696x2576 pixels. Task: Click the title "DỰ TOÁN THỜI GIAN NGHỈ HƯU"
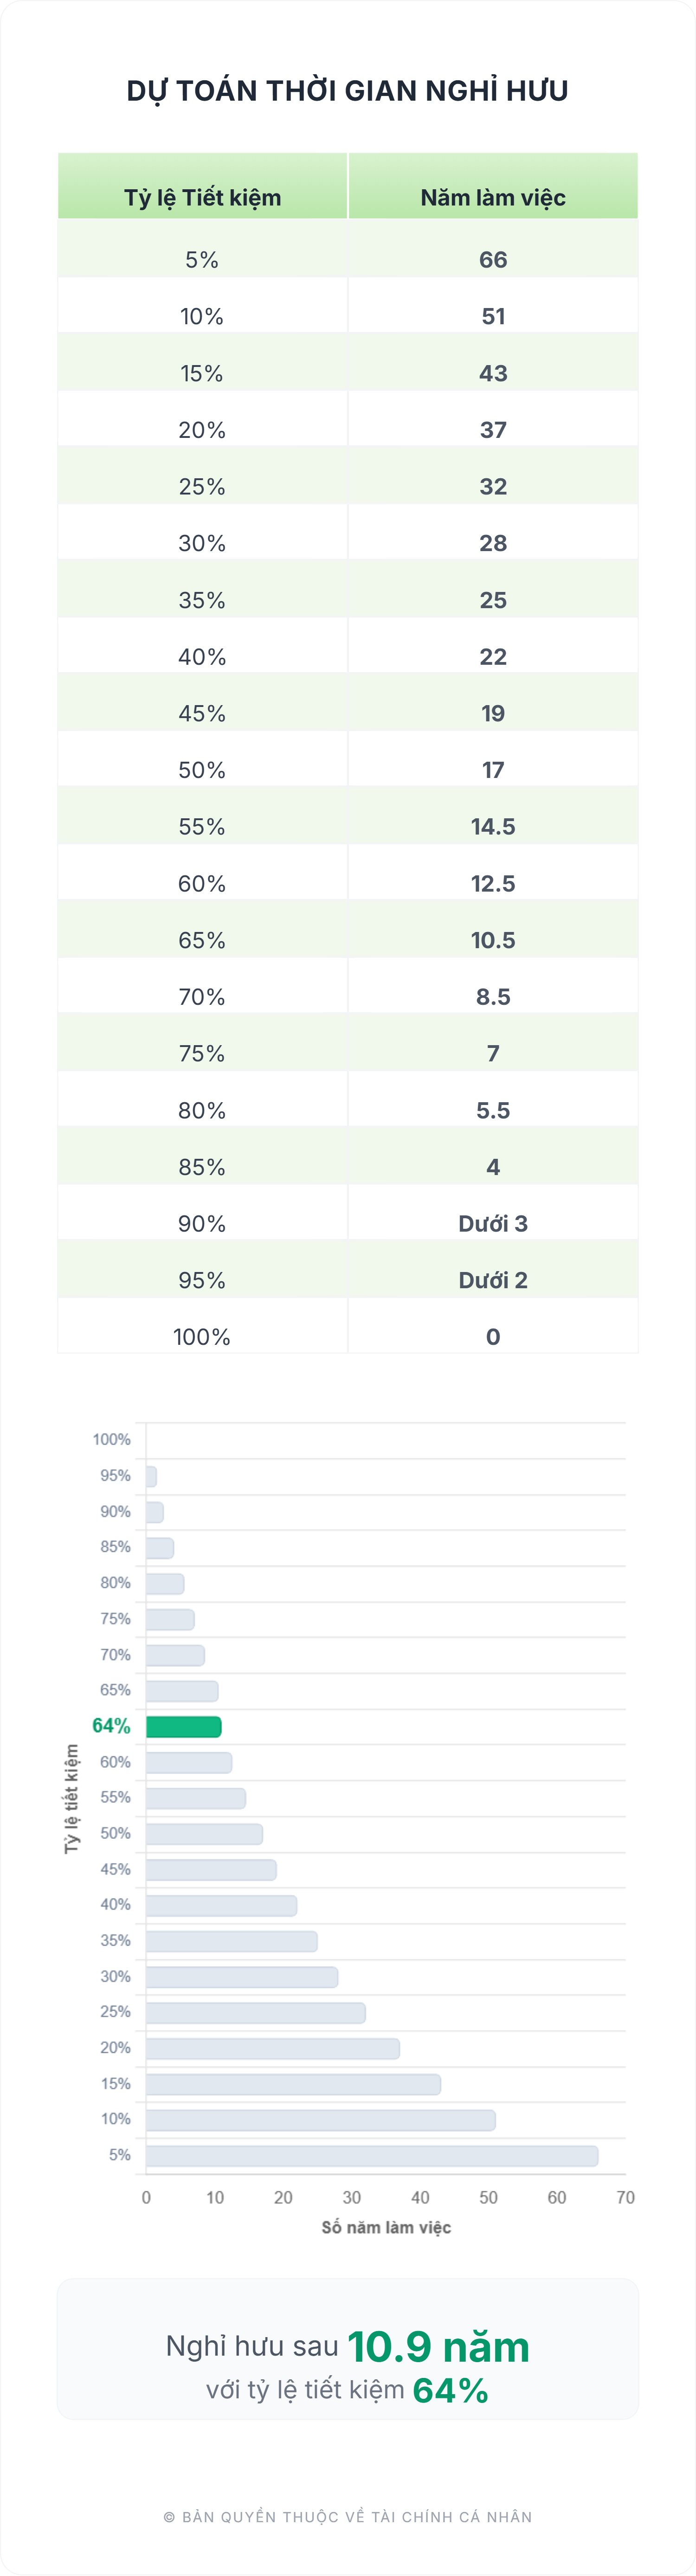(x=347, y=91)
